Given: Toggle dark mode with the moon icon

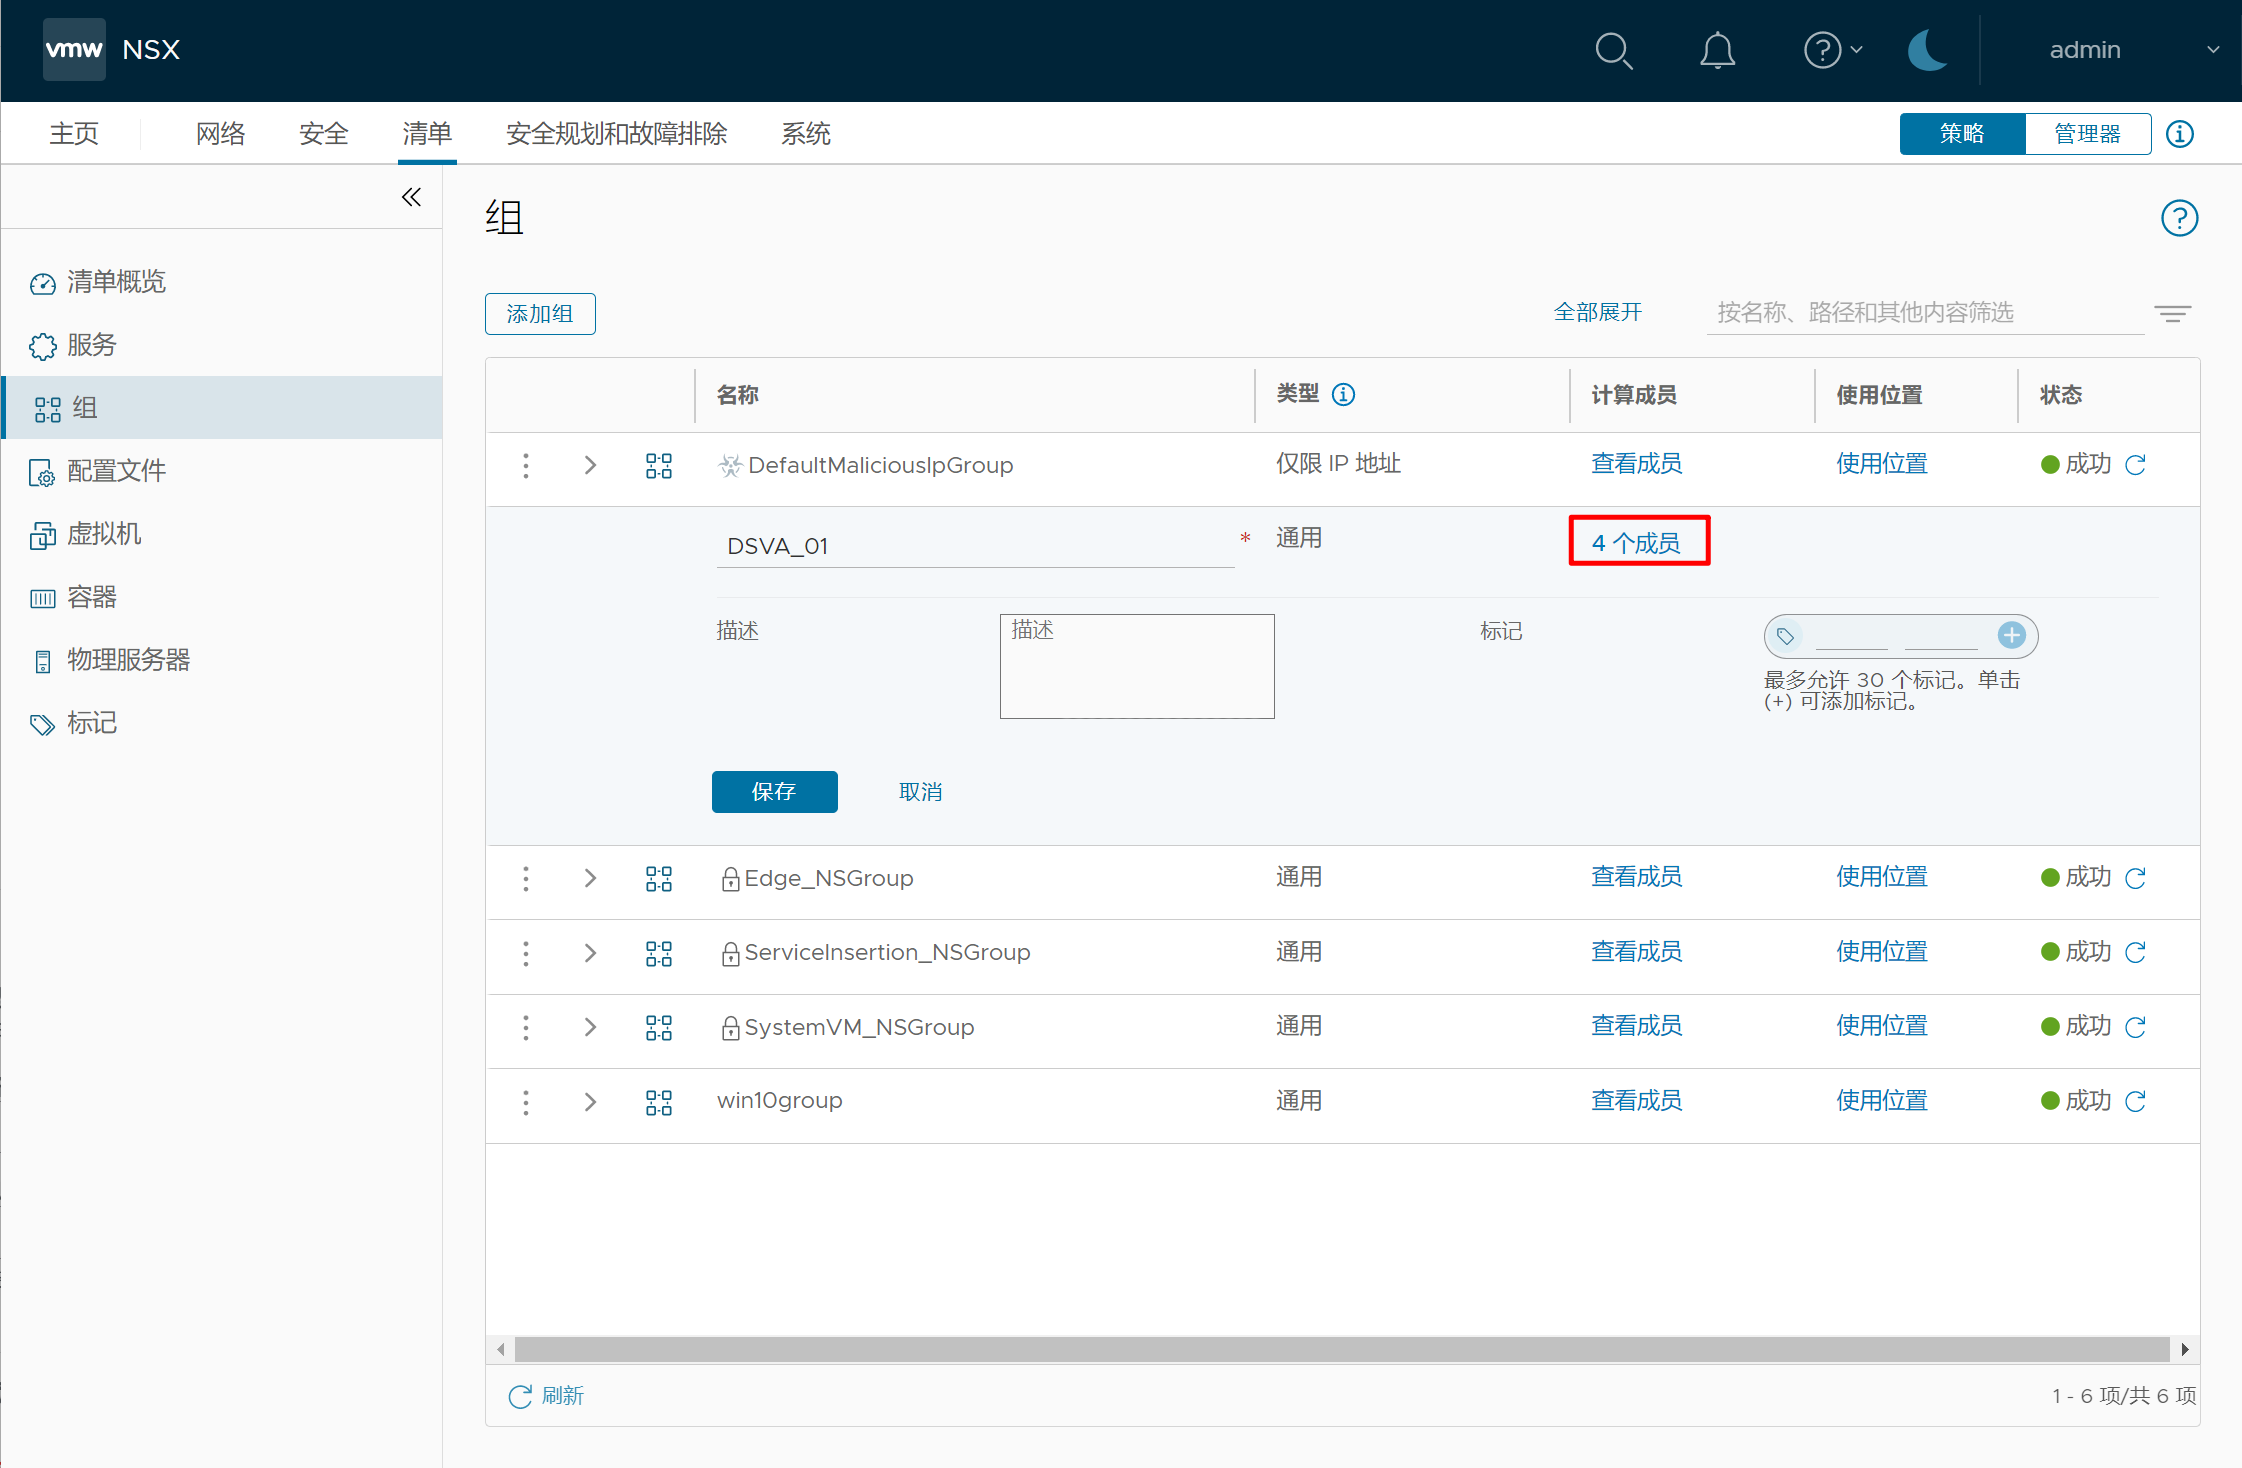Looking at the screenshot, I should click(x=1927, y=50).
